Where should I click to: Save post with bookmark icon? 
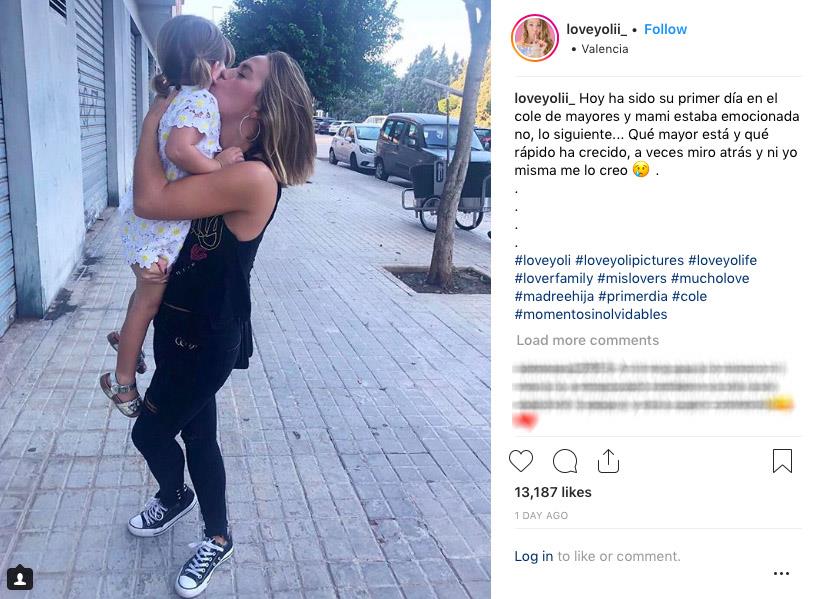(x=782, y=461)
